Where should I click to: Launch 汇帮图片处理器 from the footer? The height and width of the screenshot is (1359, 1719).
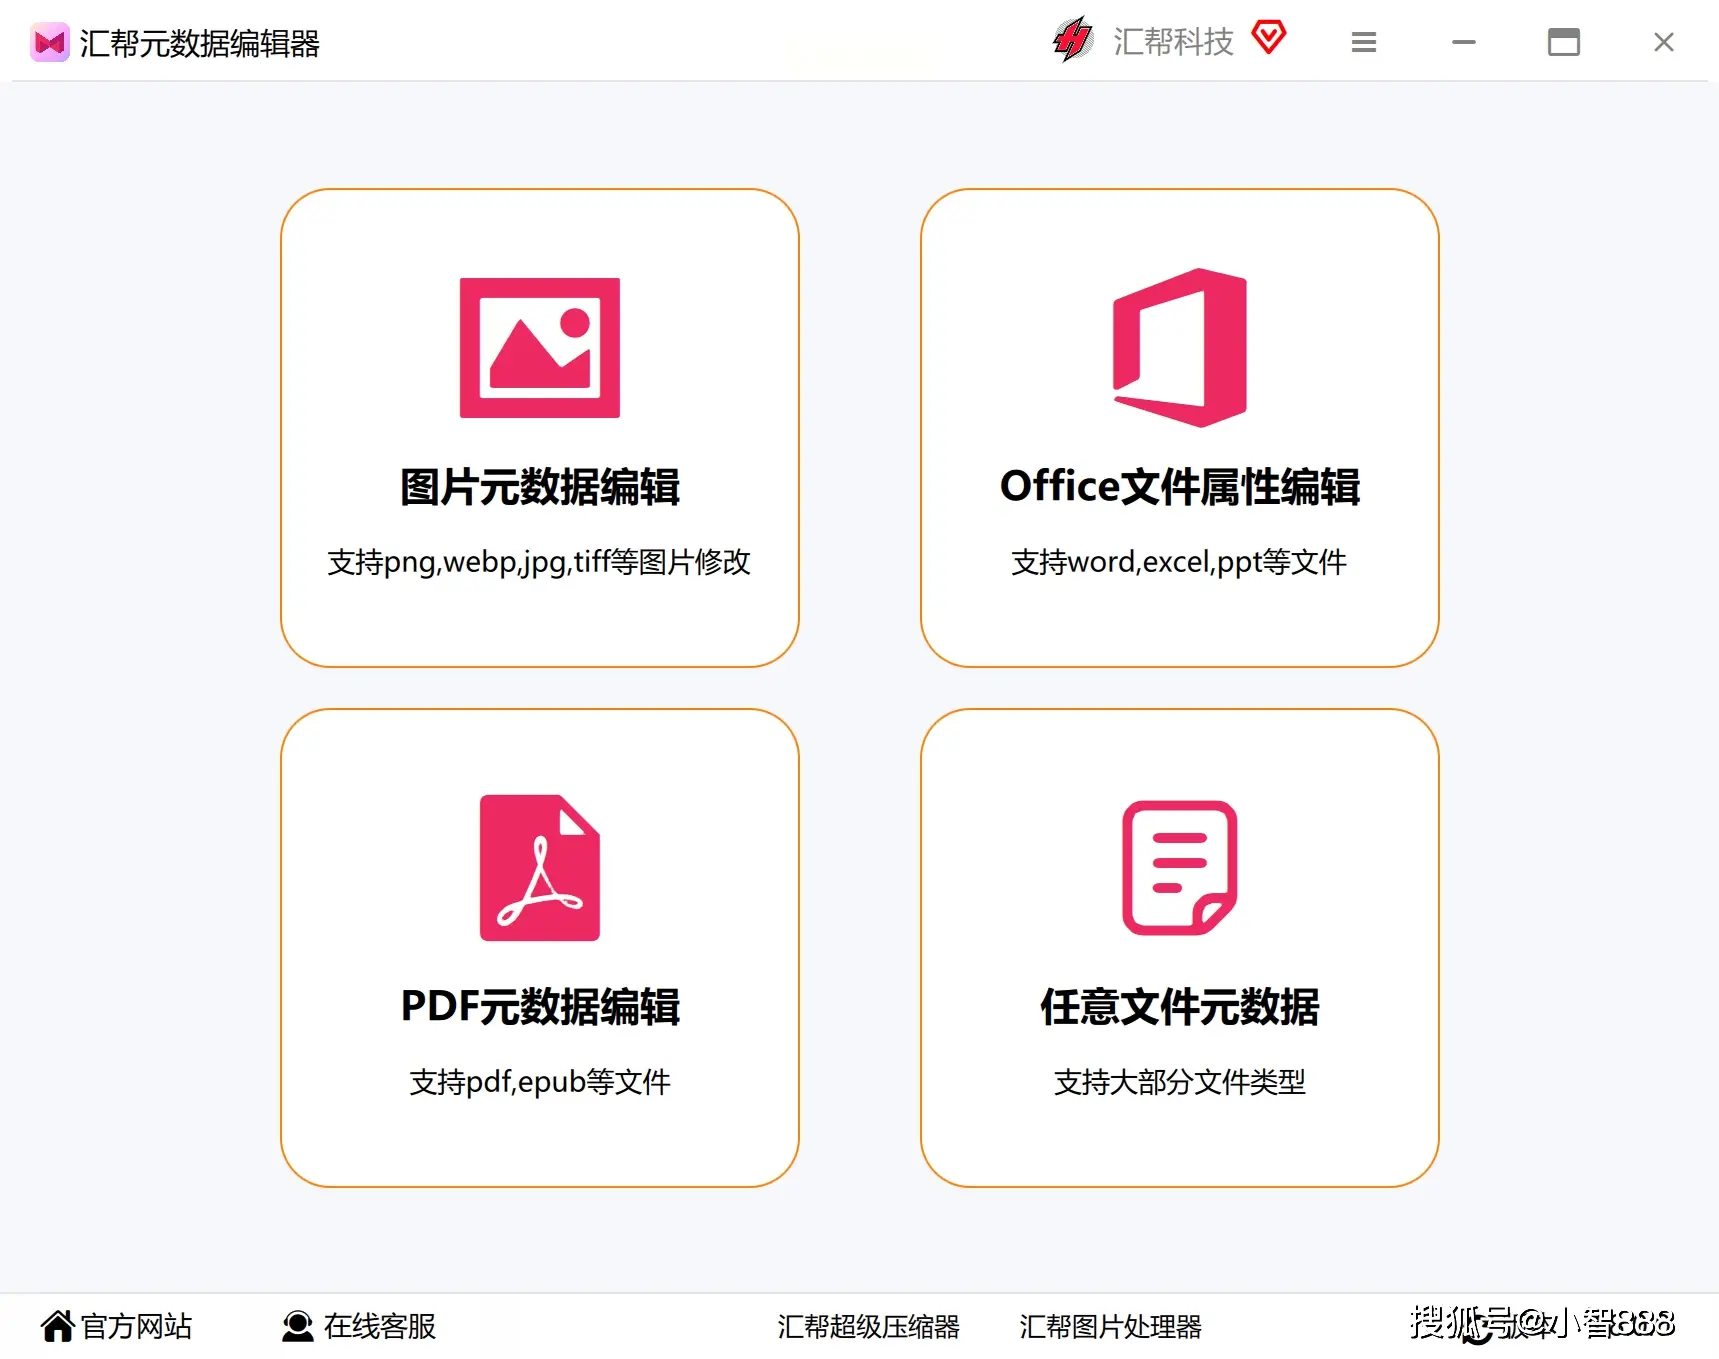[1108, 1327]
